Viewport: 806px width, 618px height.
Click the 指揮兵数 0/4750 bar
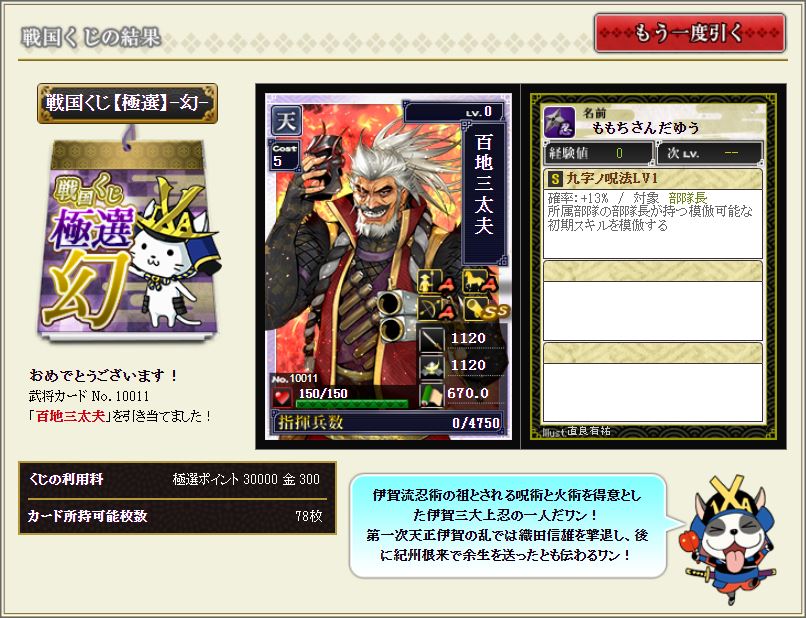pos(388,422)
